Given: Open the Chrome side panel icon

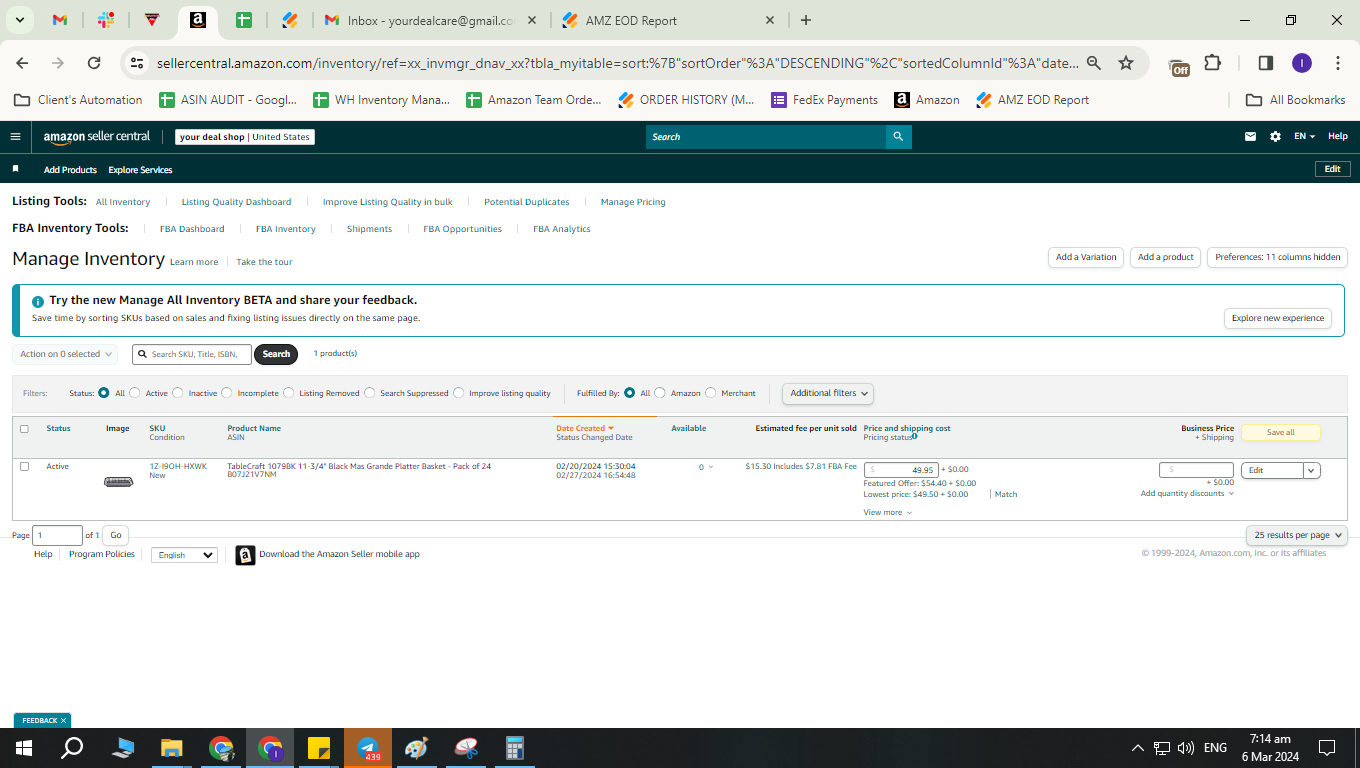Looking at the screenshot, I should pos(1265,63).
